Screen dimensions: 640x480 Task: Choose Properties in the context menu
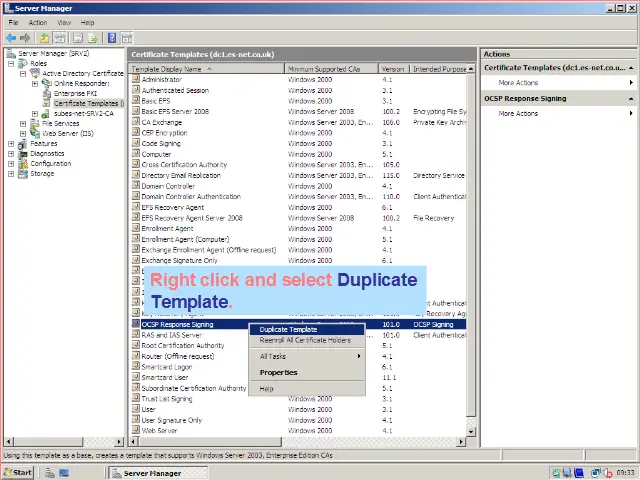(x=307, y=372)
